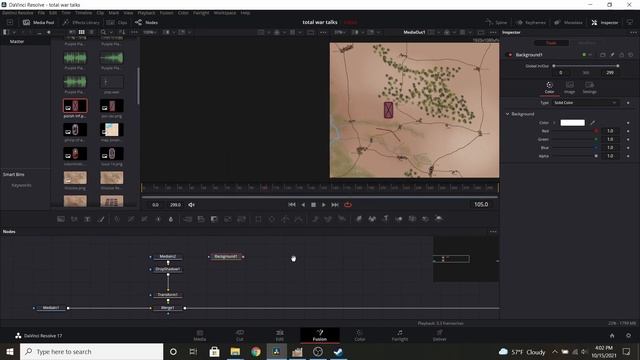Toggle the Nodes panel button

coord(146,22)
